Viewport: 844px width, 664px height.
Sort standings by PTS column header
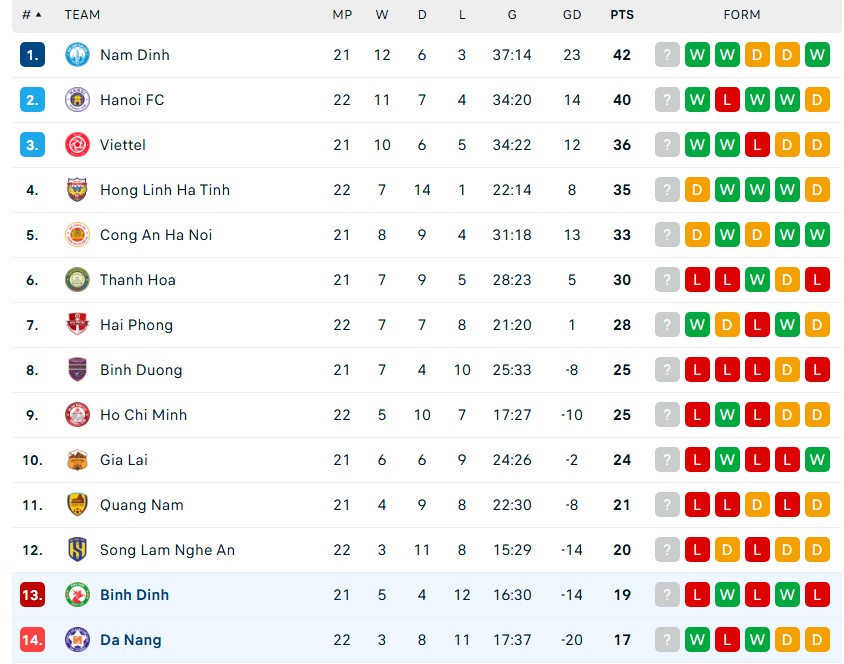[622, 15]
